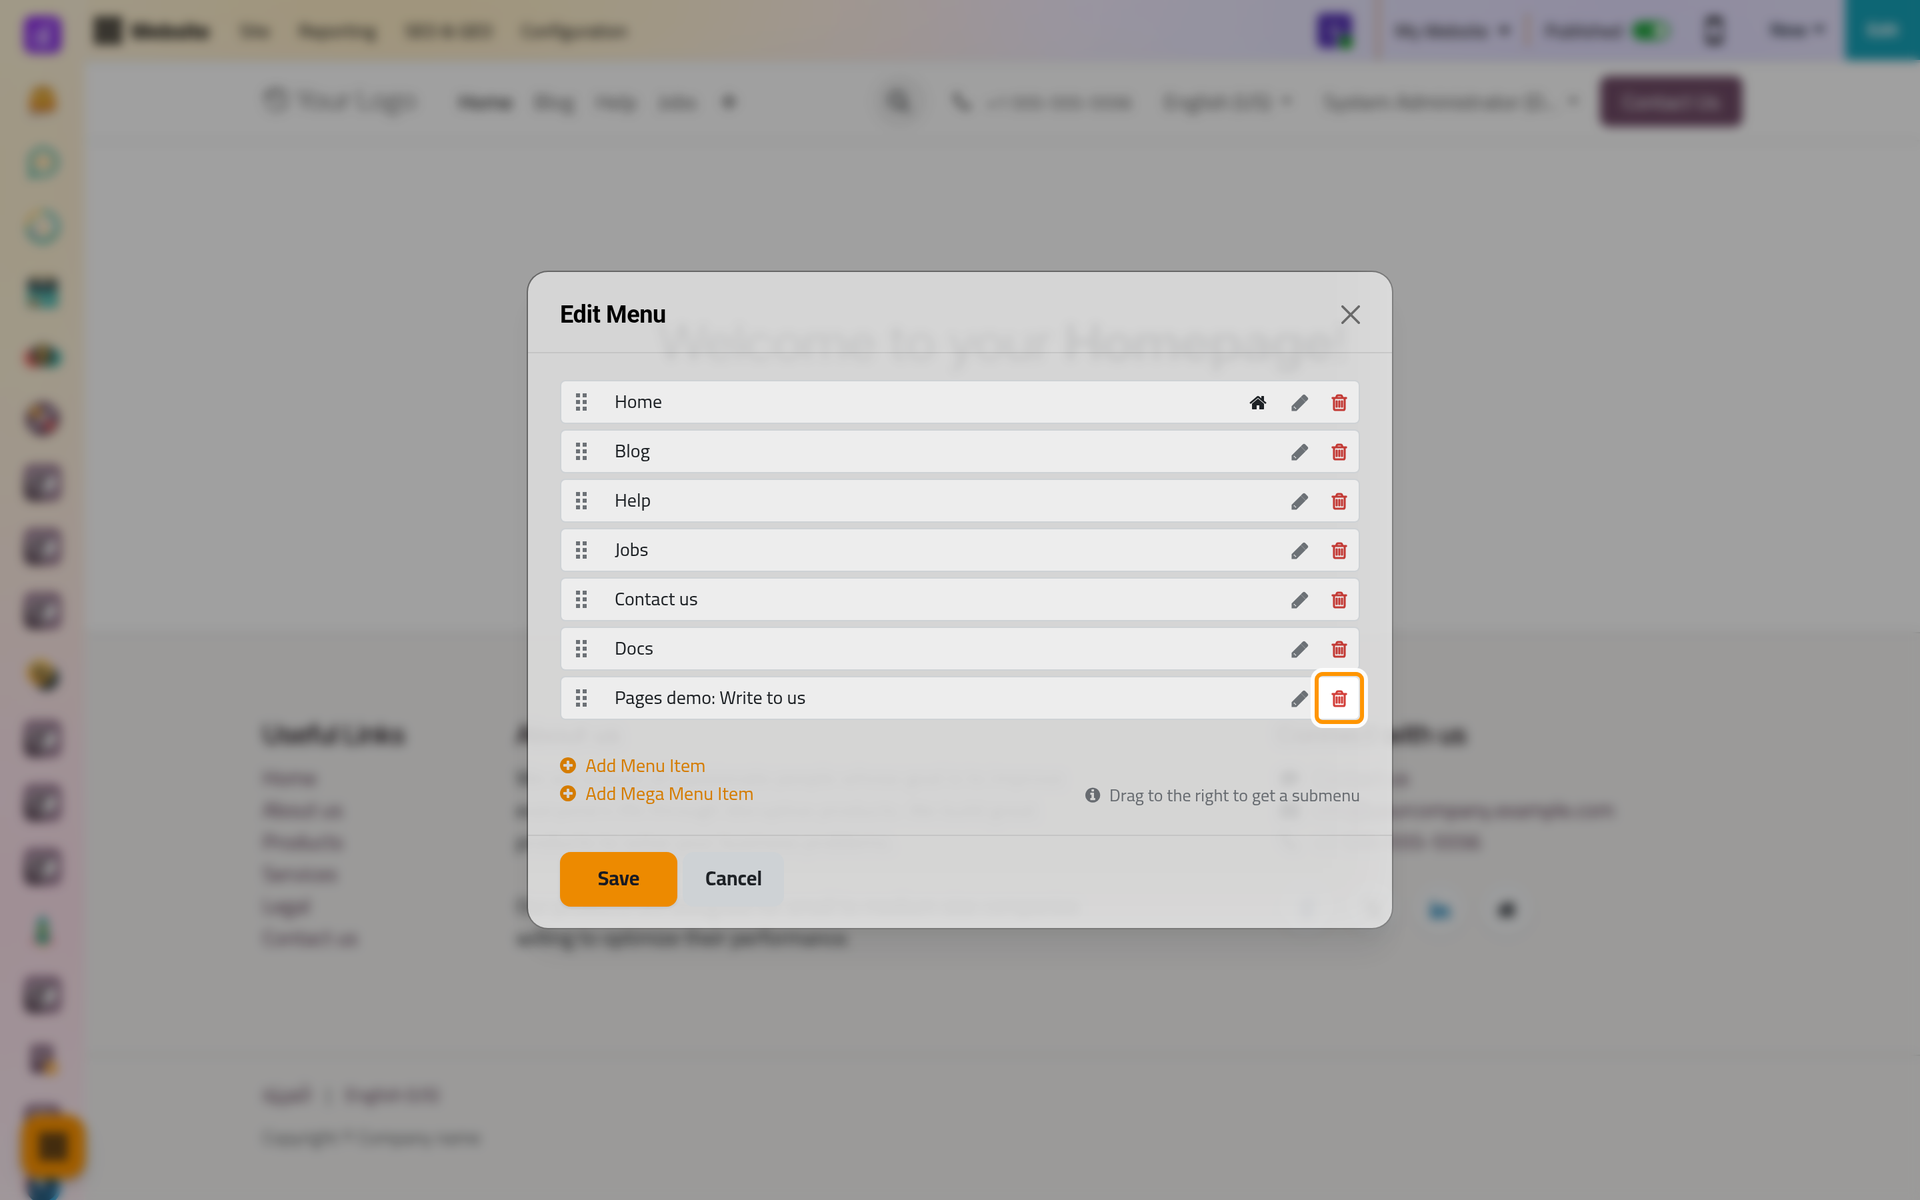Edit the Blog menu item
This screenshot has height=1200, width=1920.
tap(1299, 452)
